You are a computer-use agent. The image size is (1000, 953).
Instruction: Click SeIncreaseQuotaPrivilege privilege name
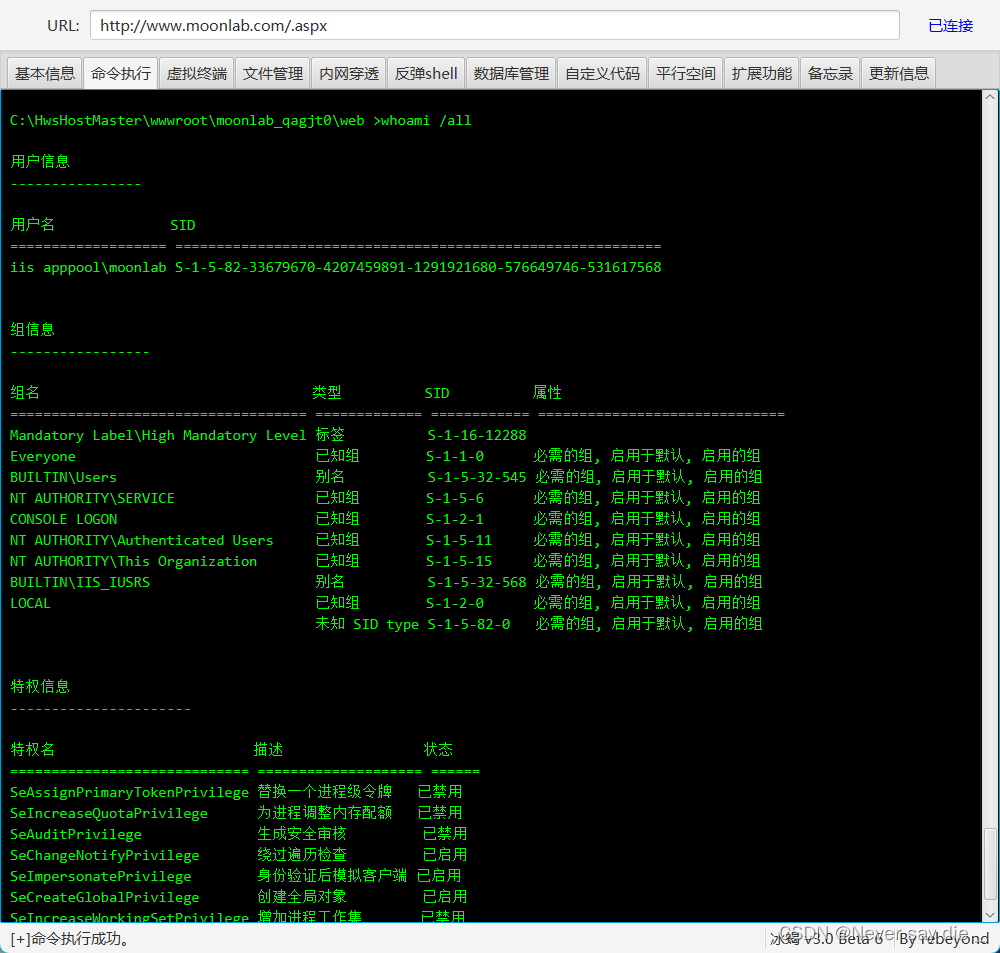click(x=108, y=813)
